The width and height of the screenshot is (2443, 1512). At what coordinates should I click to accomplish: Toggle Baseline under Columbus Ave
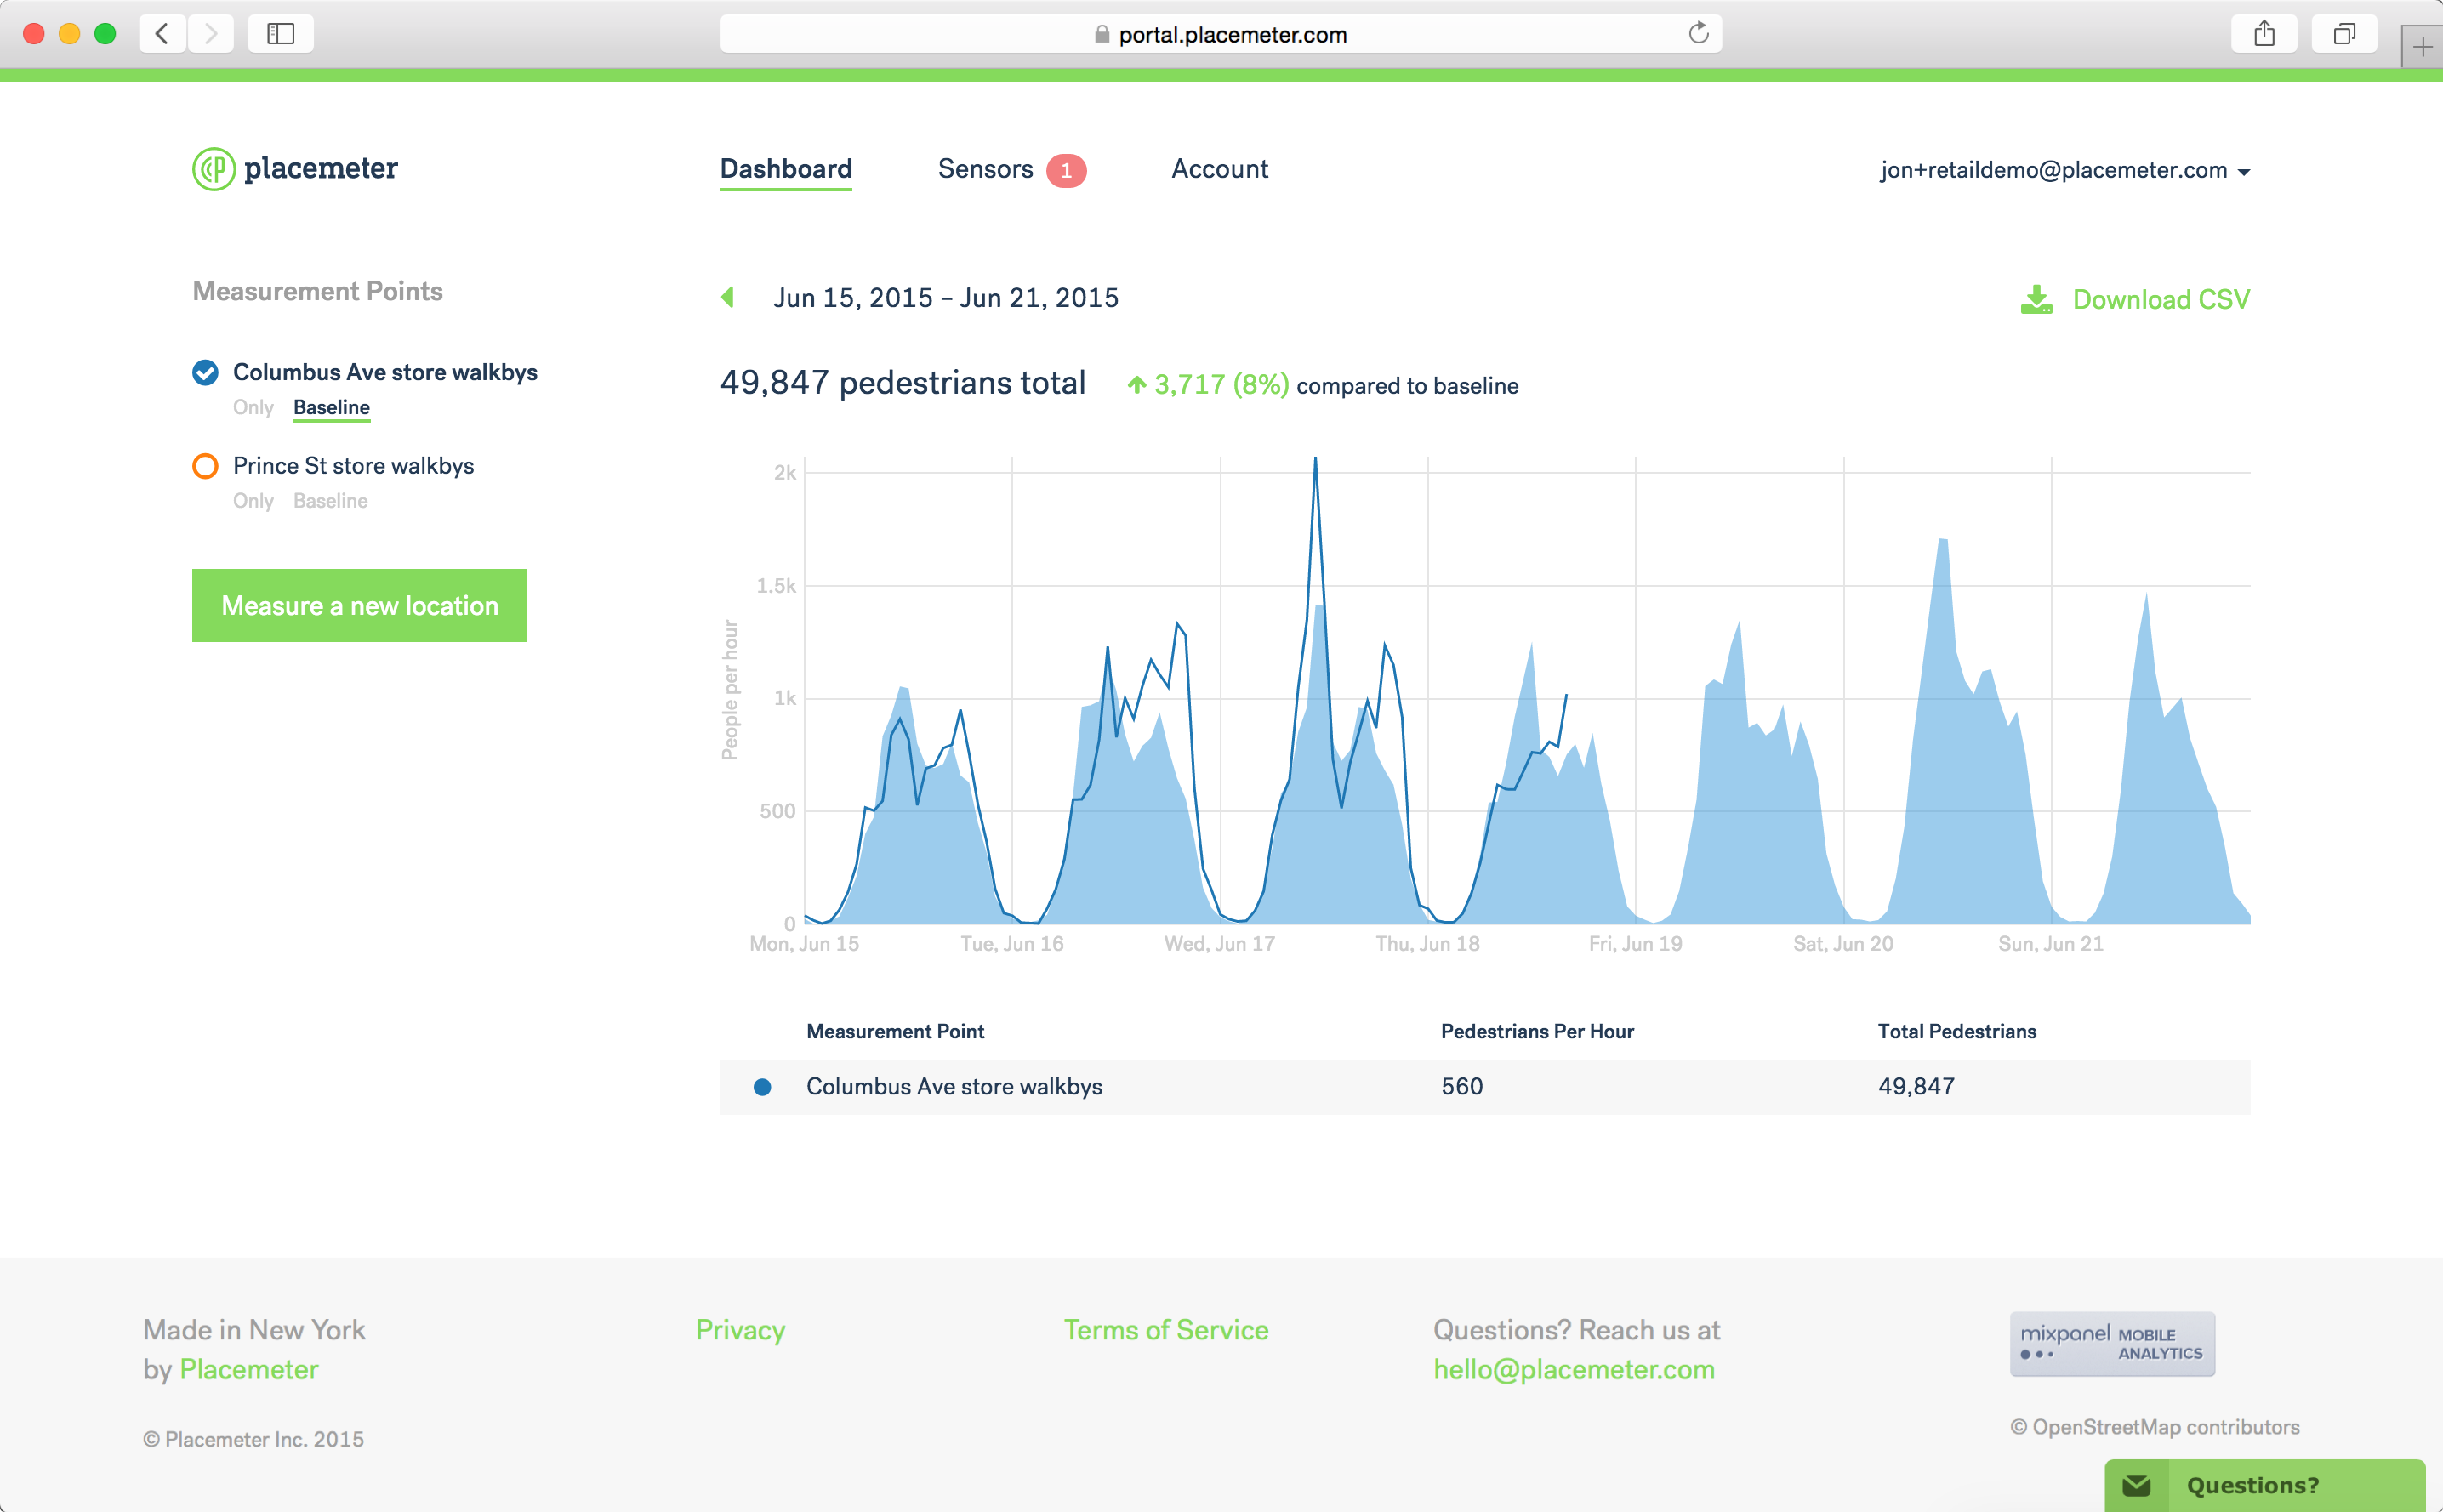[331, 407]
